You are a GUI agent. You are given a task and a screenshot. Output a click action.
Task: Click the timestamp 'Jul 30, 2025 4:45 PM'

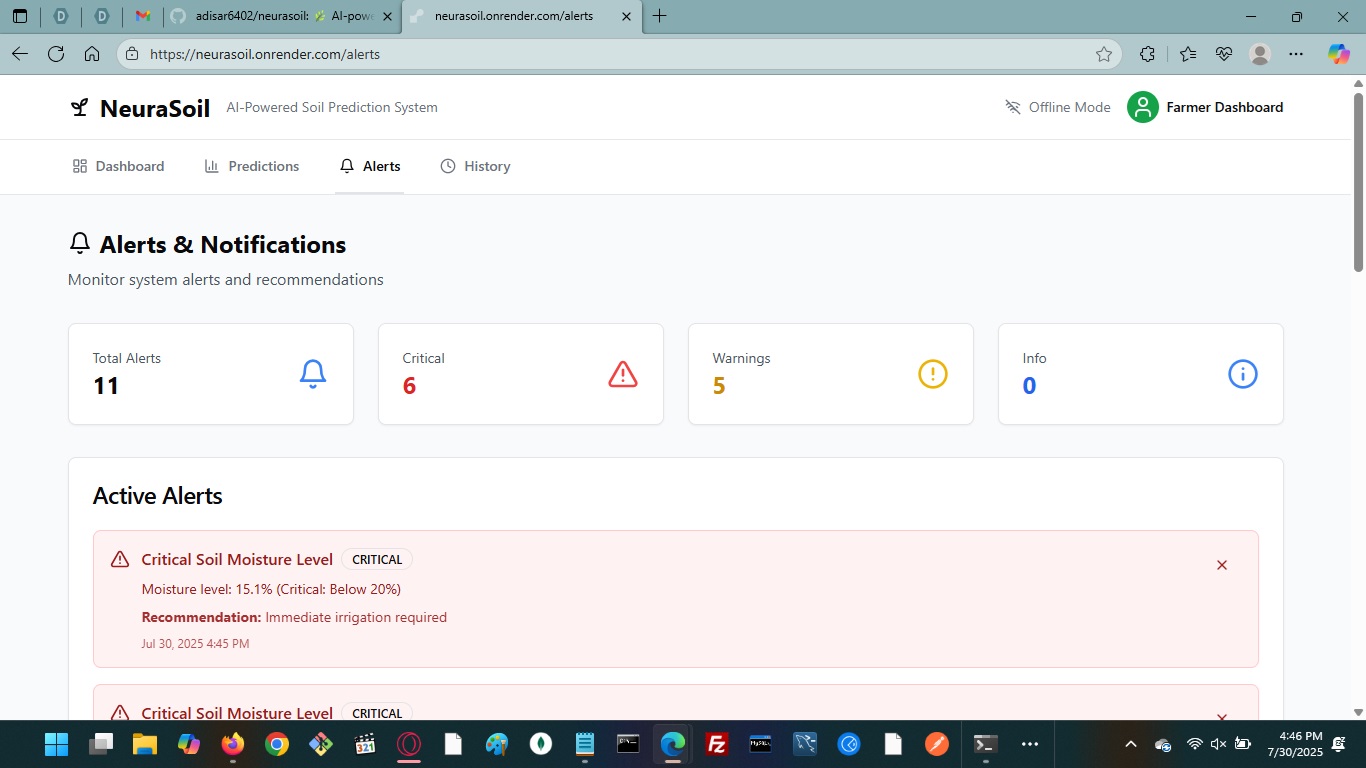pyautogui.click(x=196, y=643)
